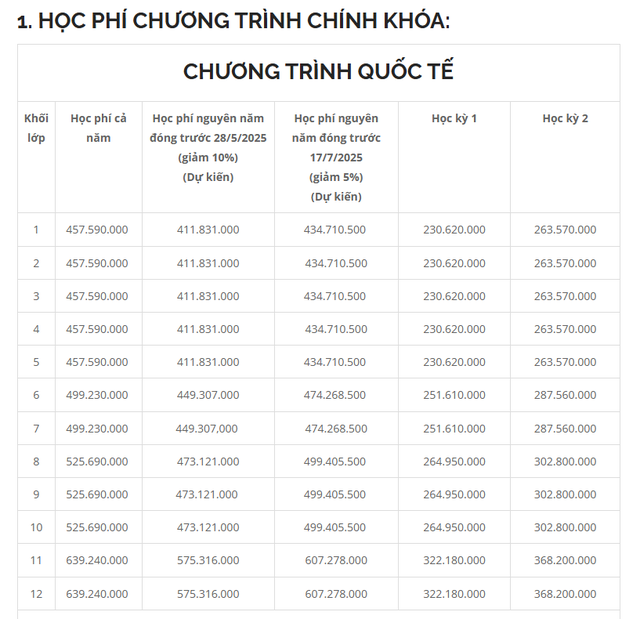Select the 'Học kỳ 2' column header

[565, 118]
